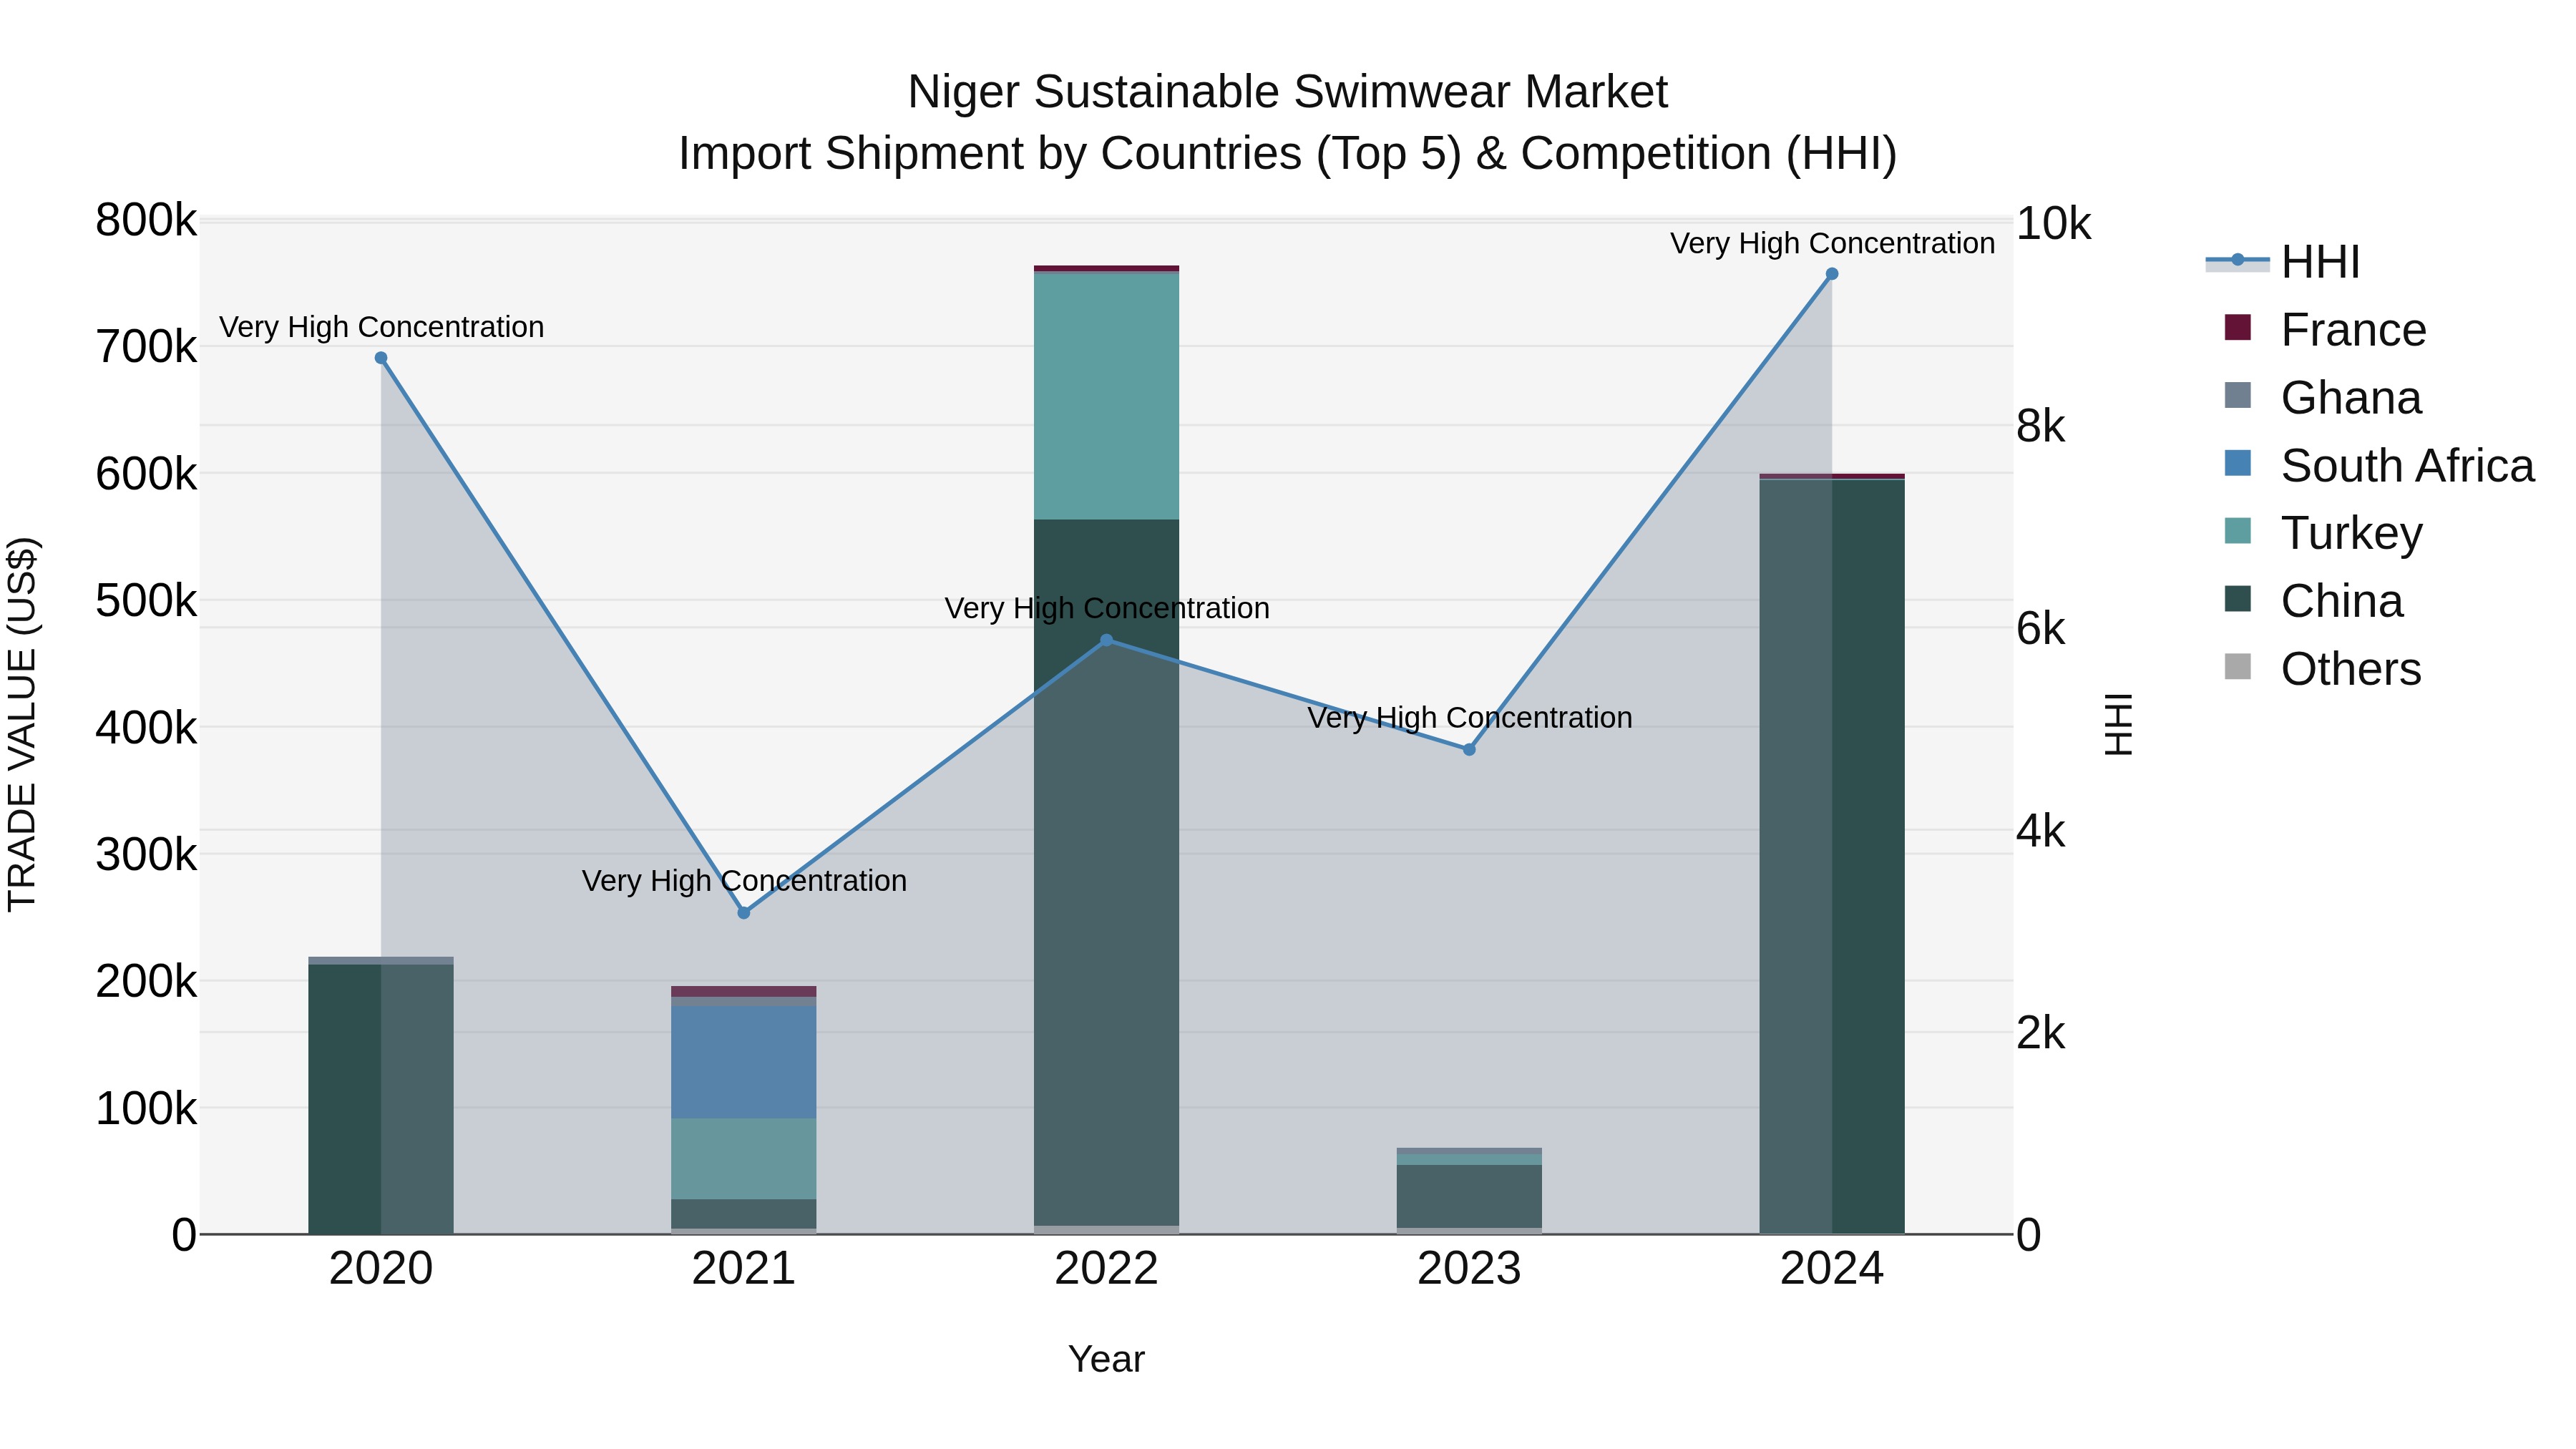Click the Year axis title
The width and height of the screenshot is (2576, 1449).
tap(1106, 1360)
